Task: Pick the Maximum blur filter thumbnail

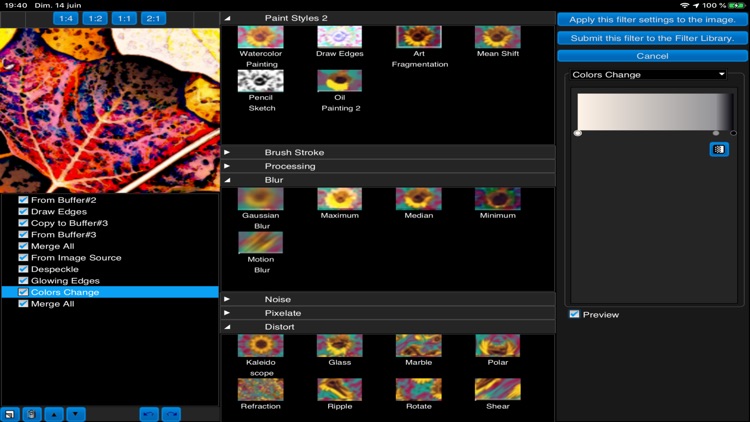Action: point(340,199)
